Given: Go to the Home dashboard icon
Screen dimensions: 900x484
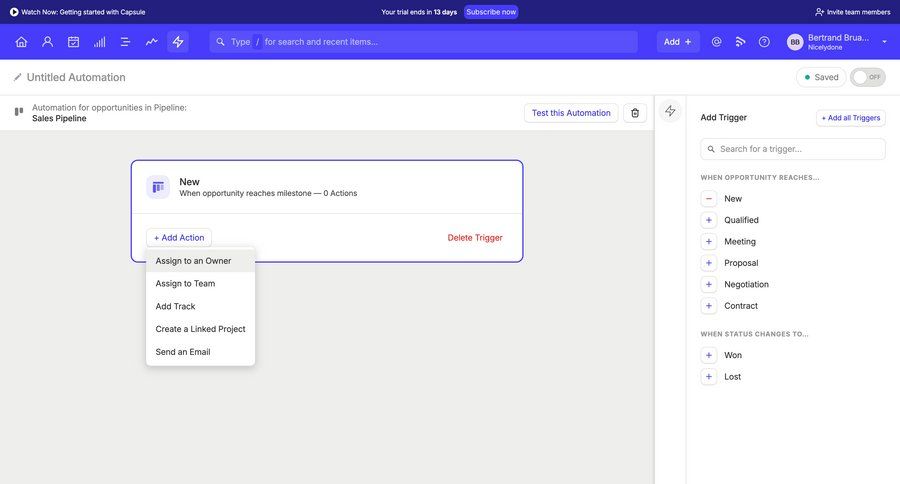Looking at the screenshot, I should (21, 42).
